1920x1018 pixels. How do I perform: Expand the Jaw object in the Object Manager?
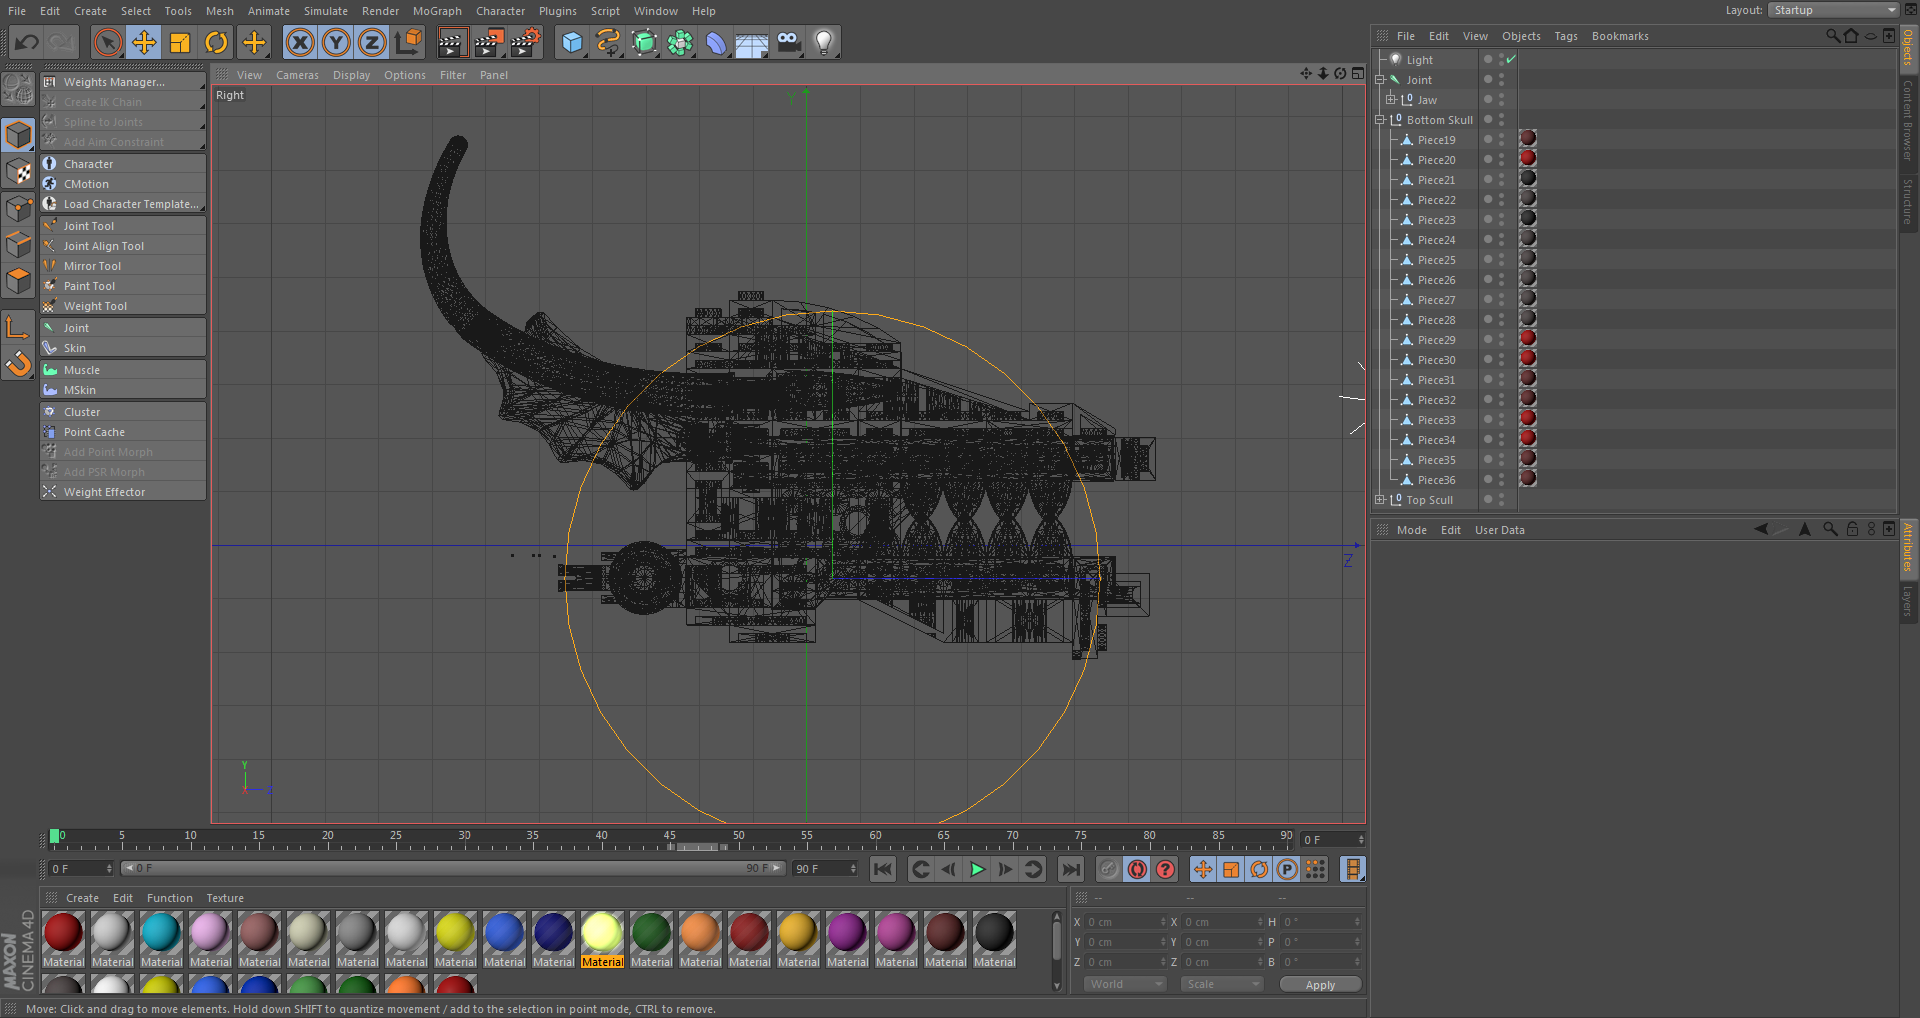coord(1392,99)
